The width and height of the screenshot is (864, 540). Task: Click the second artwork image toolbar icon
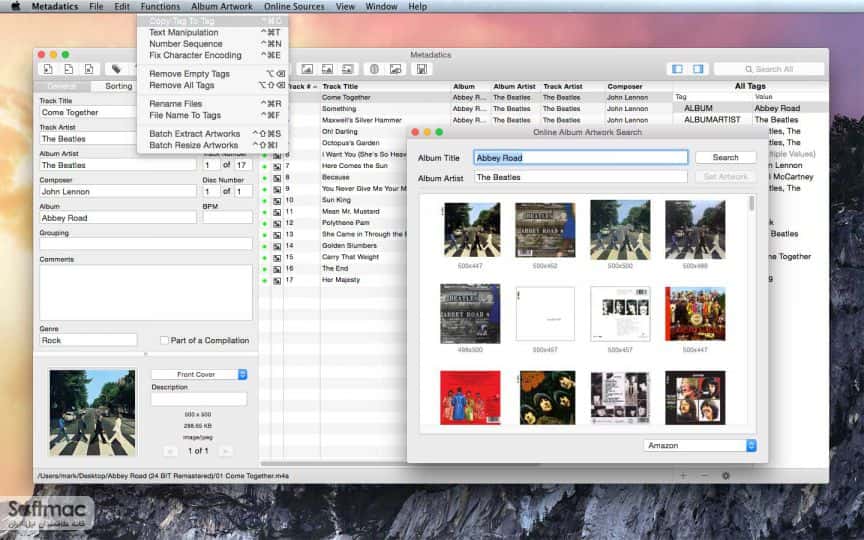[x=327, y=69]
